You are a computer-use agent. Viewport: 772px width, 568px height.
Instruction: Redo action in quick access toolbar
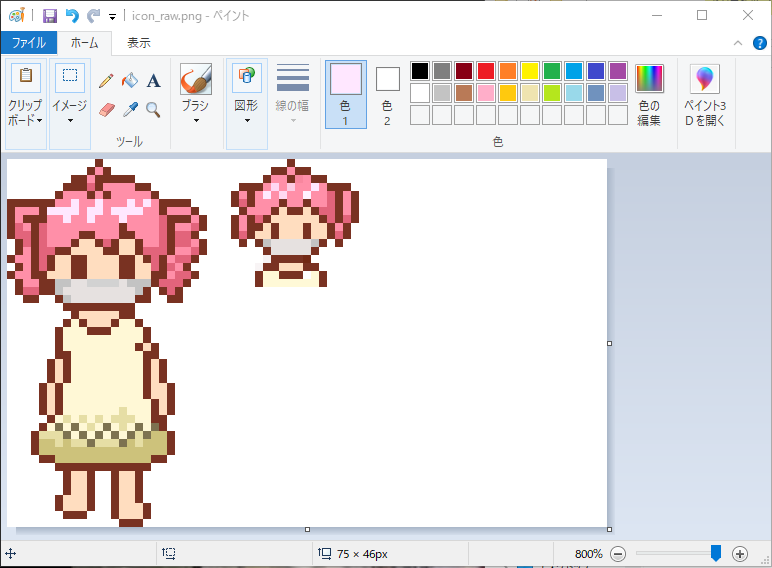click(x=93, y=16)
